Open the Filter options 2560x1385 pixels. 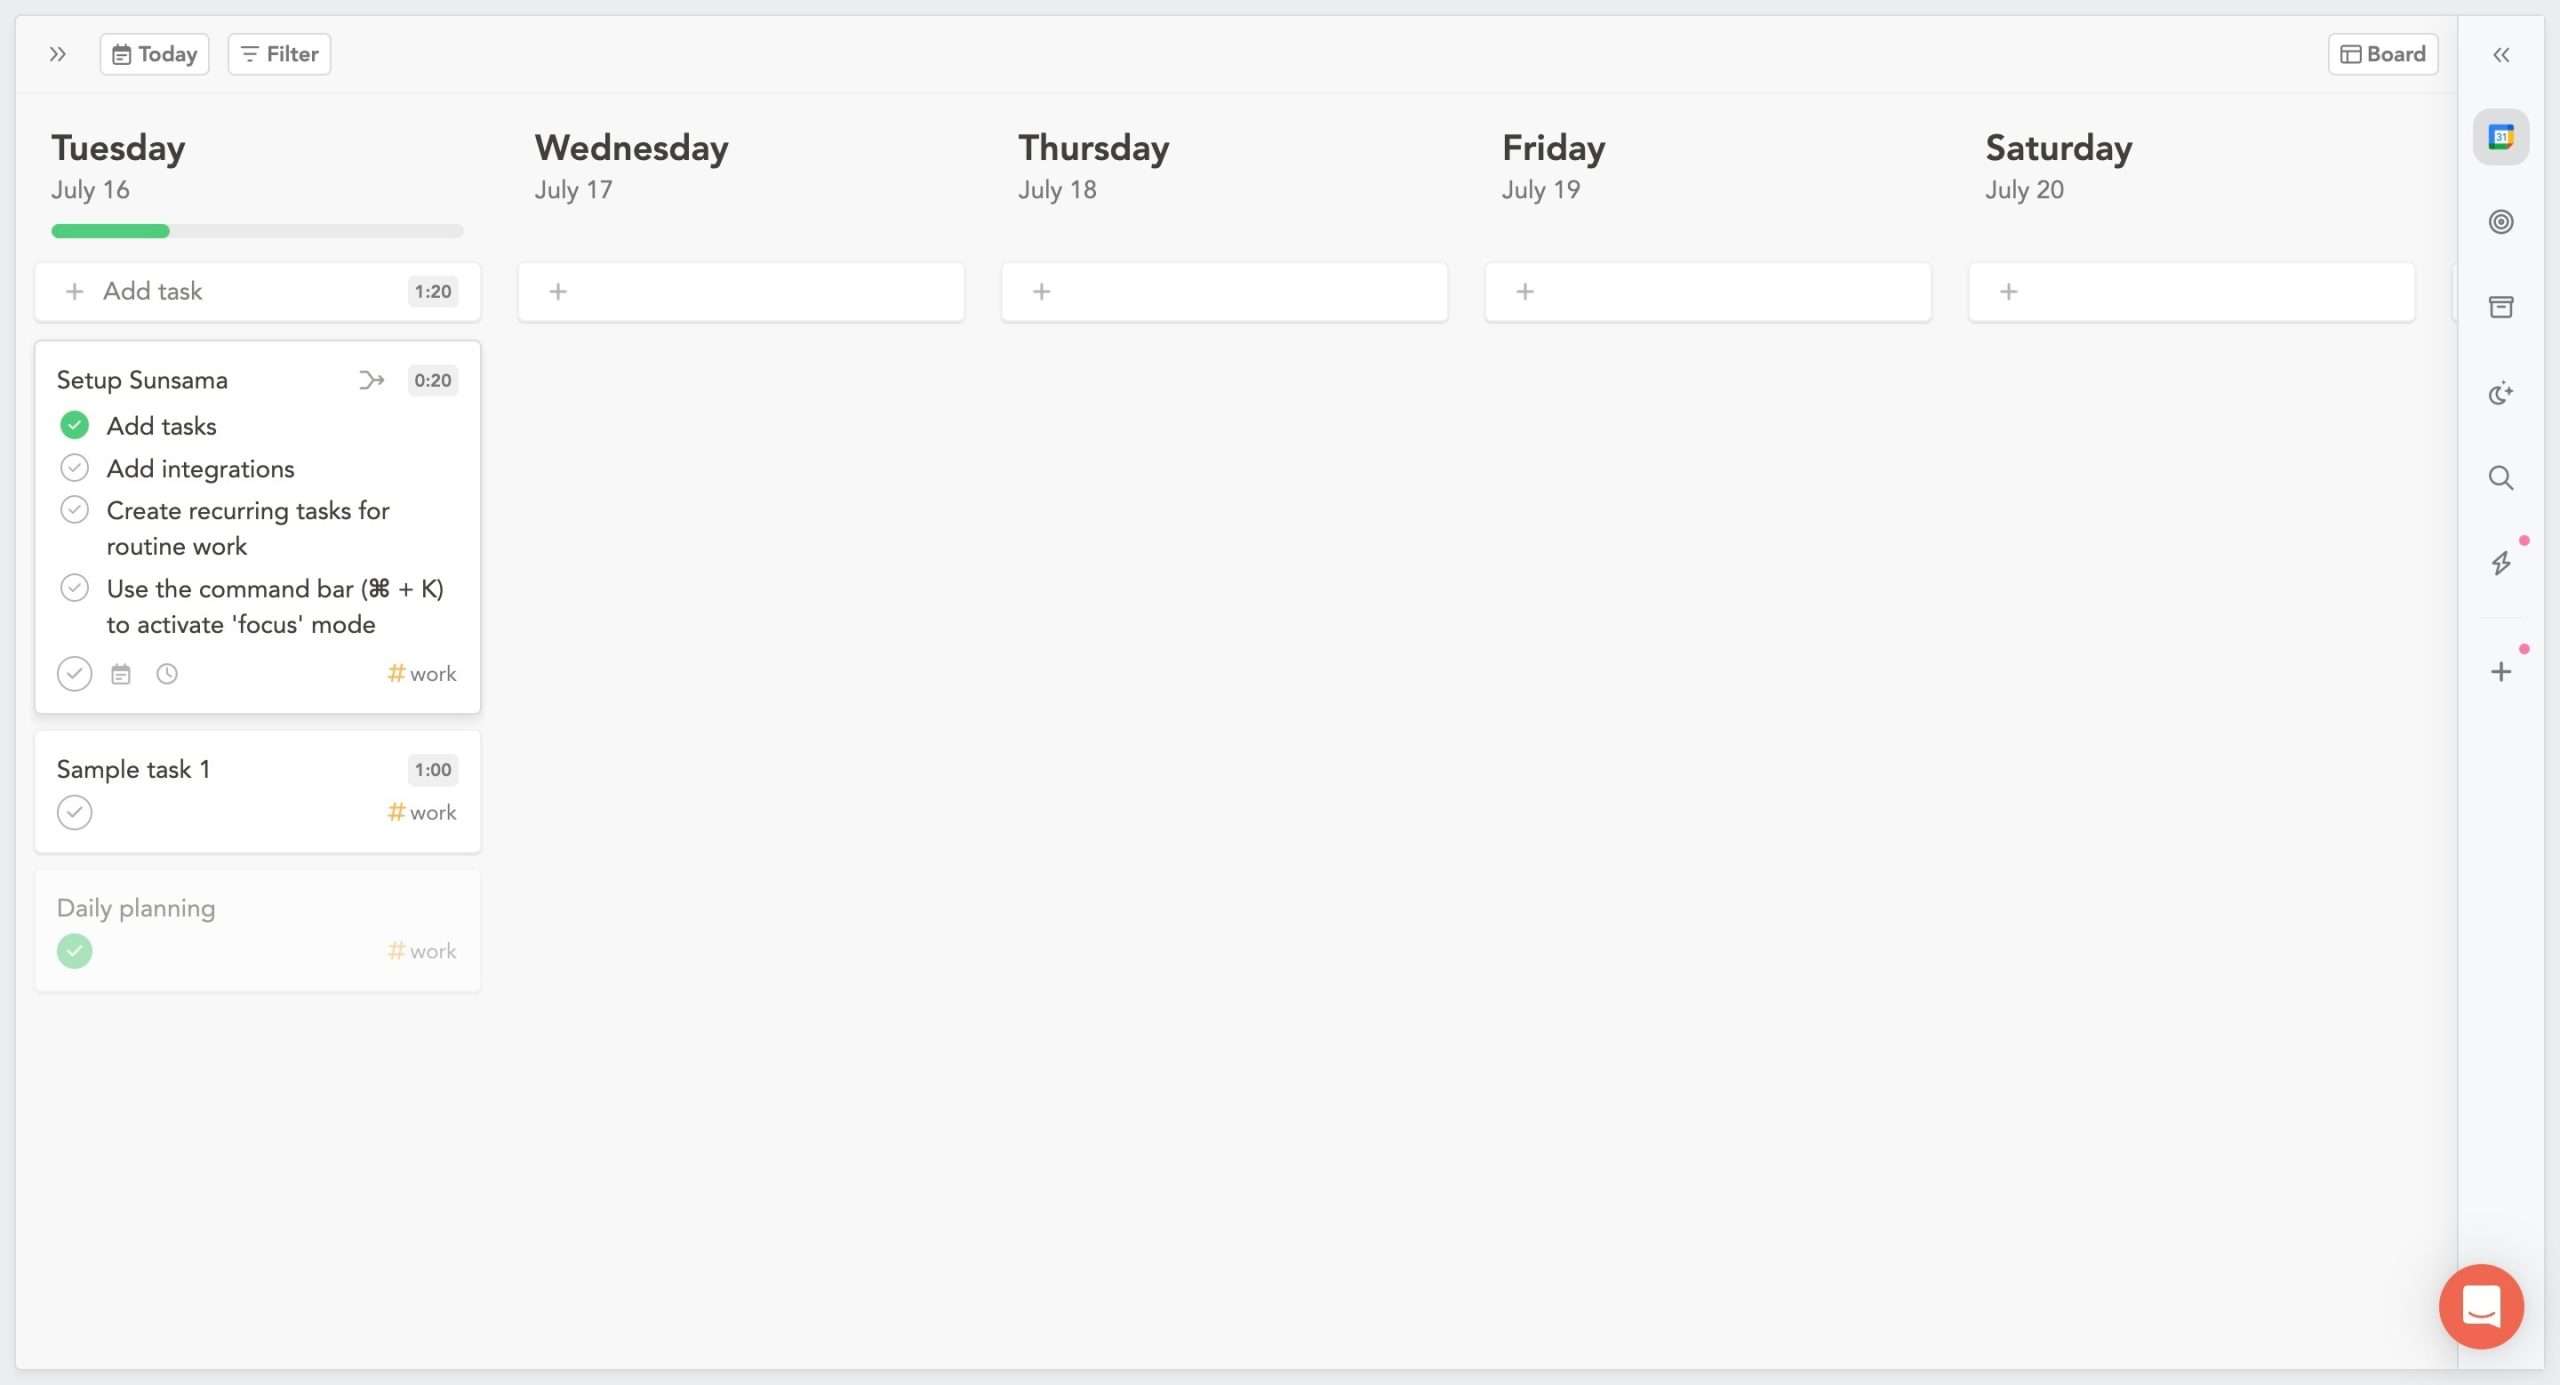click(x=278, y=53)
